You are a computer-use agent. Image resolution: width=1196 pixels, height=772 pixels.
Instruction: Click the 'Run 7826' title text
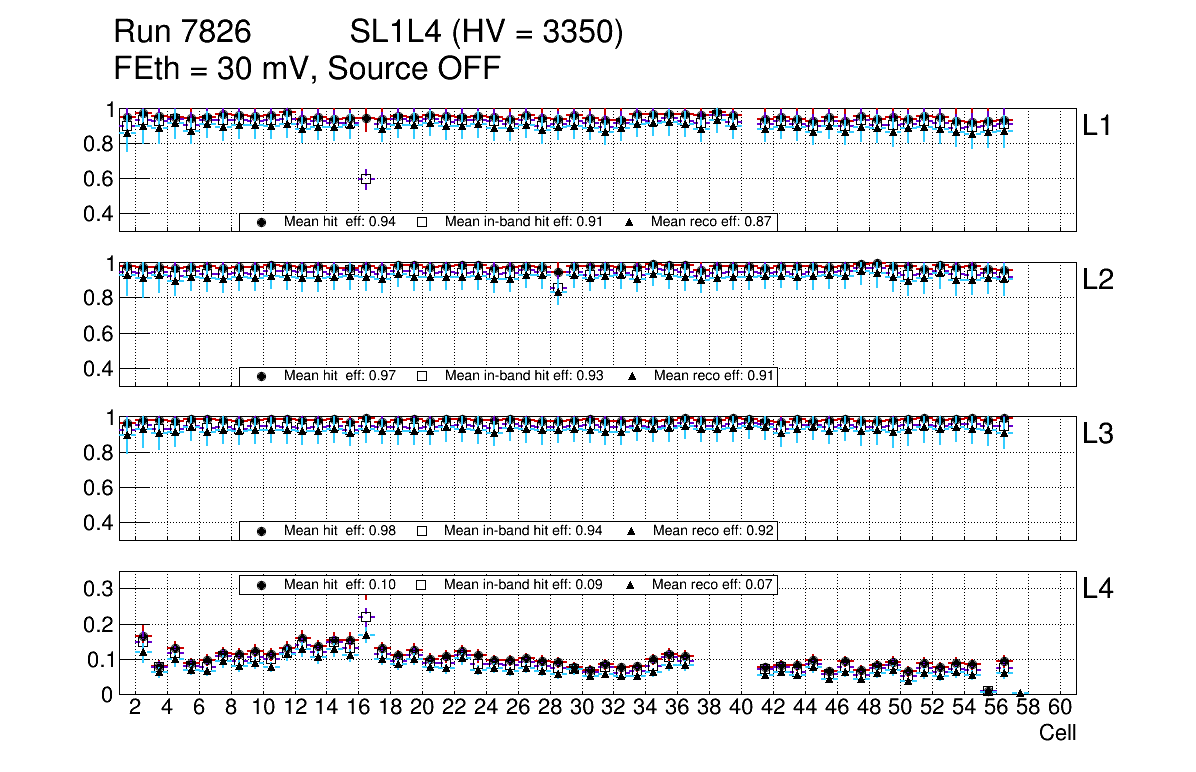[182, 33]
